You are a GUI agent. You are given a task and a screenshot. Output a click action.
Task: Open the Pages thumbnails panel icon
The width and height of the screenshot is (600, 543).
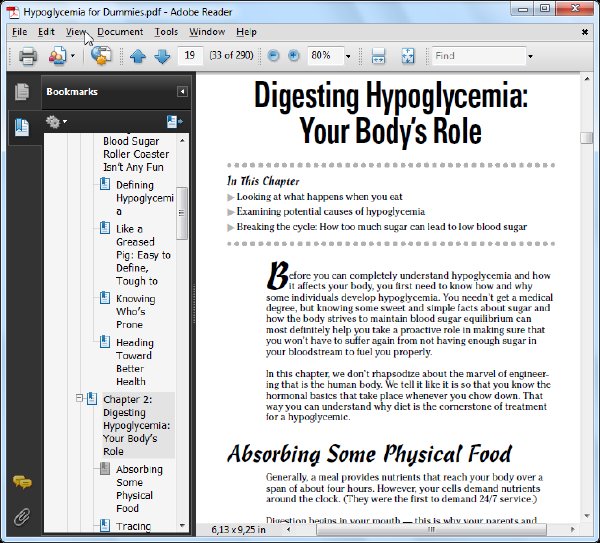pyautogui.click(x=22, y=92)
